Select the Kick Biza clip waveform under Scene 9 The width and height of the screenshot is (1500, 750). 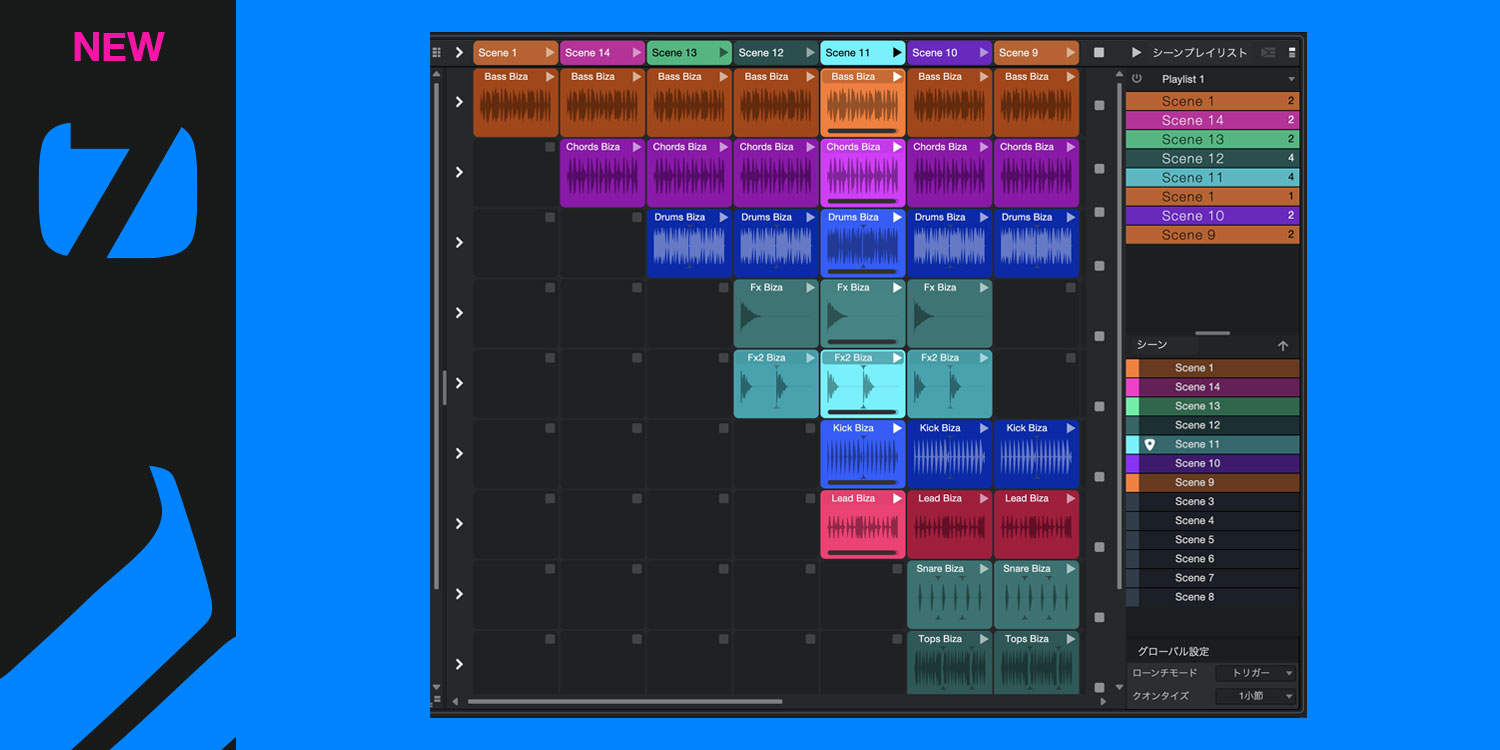click(1036, 459)
